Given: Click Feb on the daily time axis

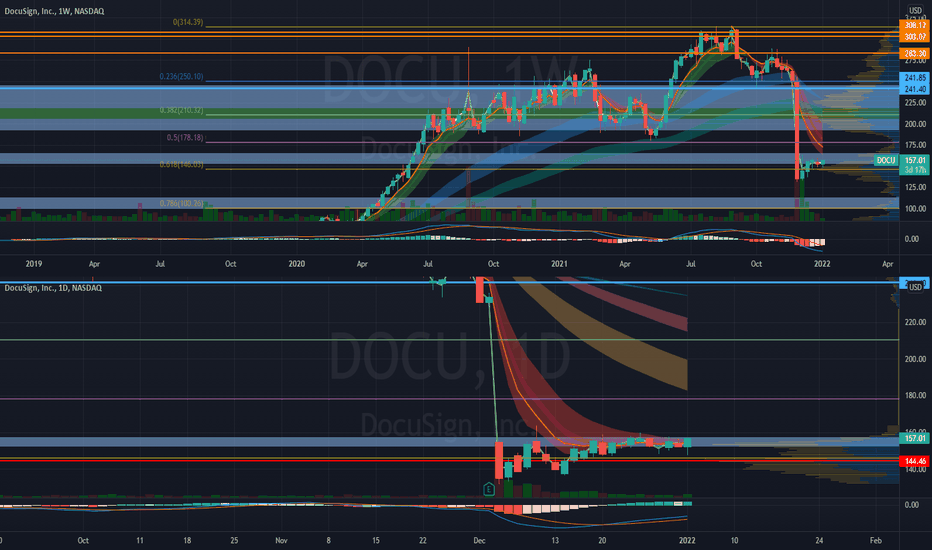Looking at the screenshot, I should point(876,540).
